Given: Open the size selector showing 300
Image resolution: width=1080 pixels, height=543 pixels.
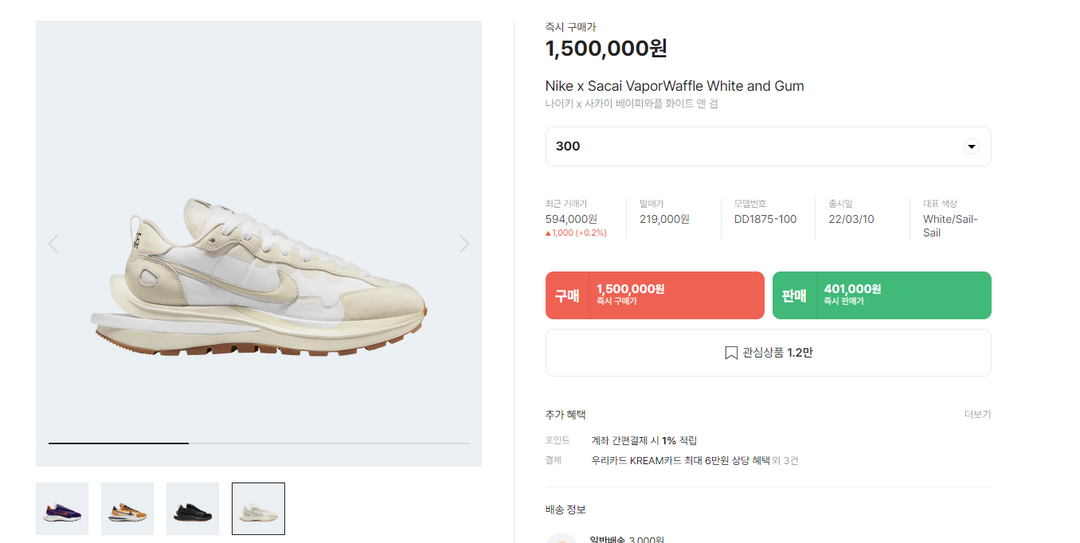Looking at the screenshot, I should [x=767, y=147].
